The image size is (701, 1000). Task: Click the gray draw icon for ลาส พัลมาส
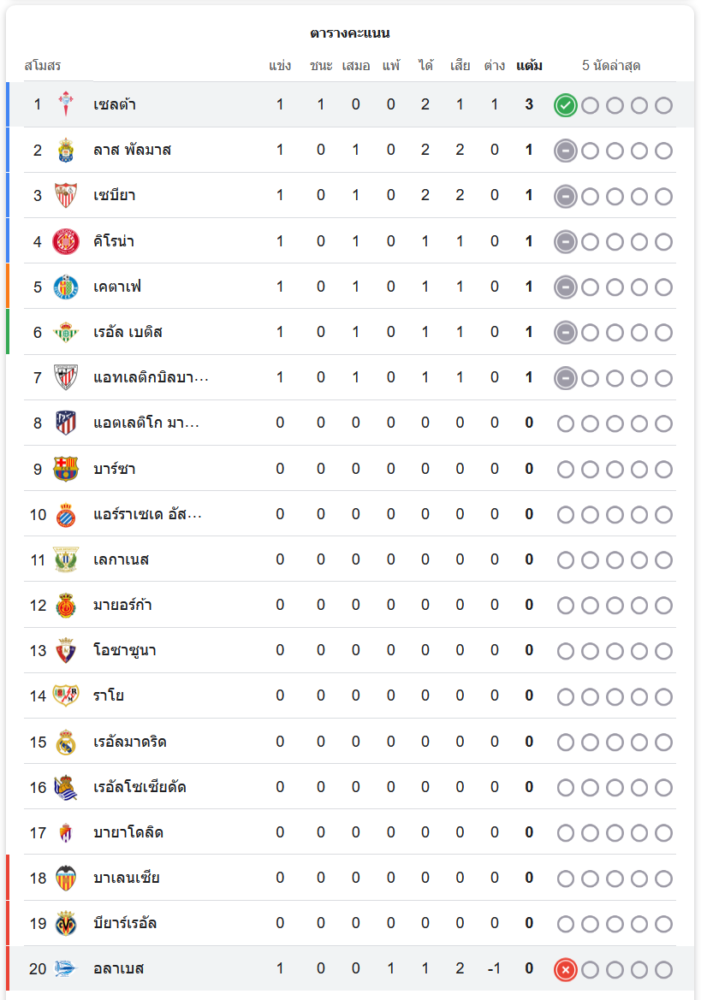565,150
